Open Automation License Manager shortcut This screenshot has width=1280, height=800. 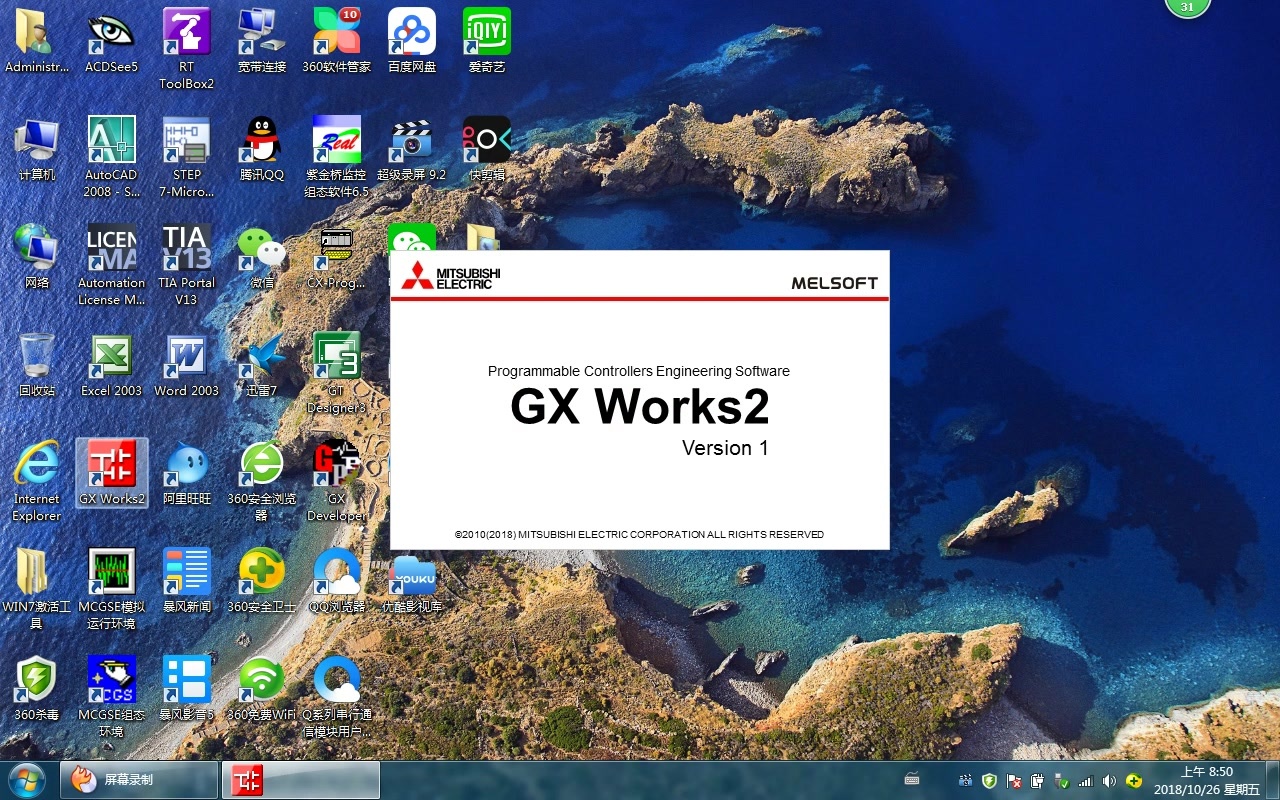pos(112,264)
